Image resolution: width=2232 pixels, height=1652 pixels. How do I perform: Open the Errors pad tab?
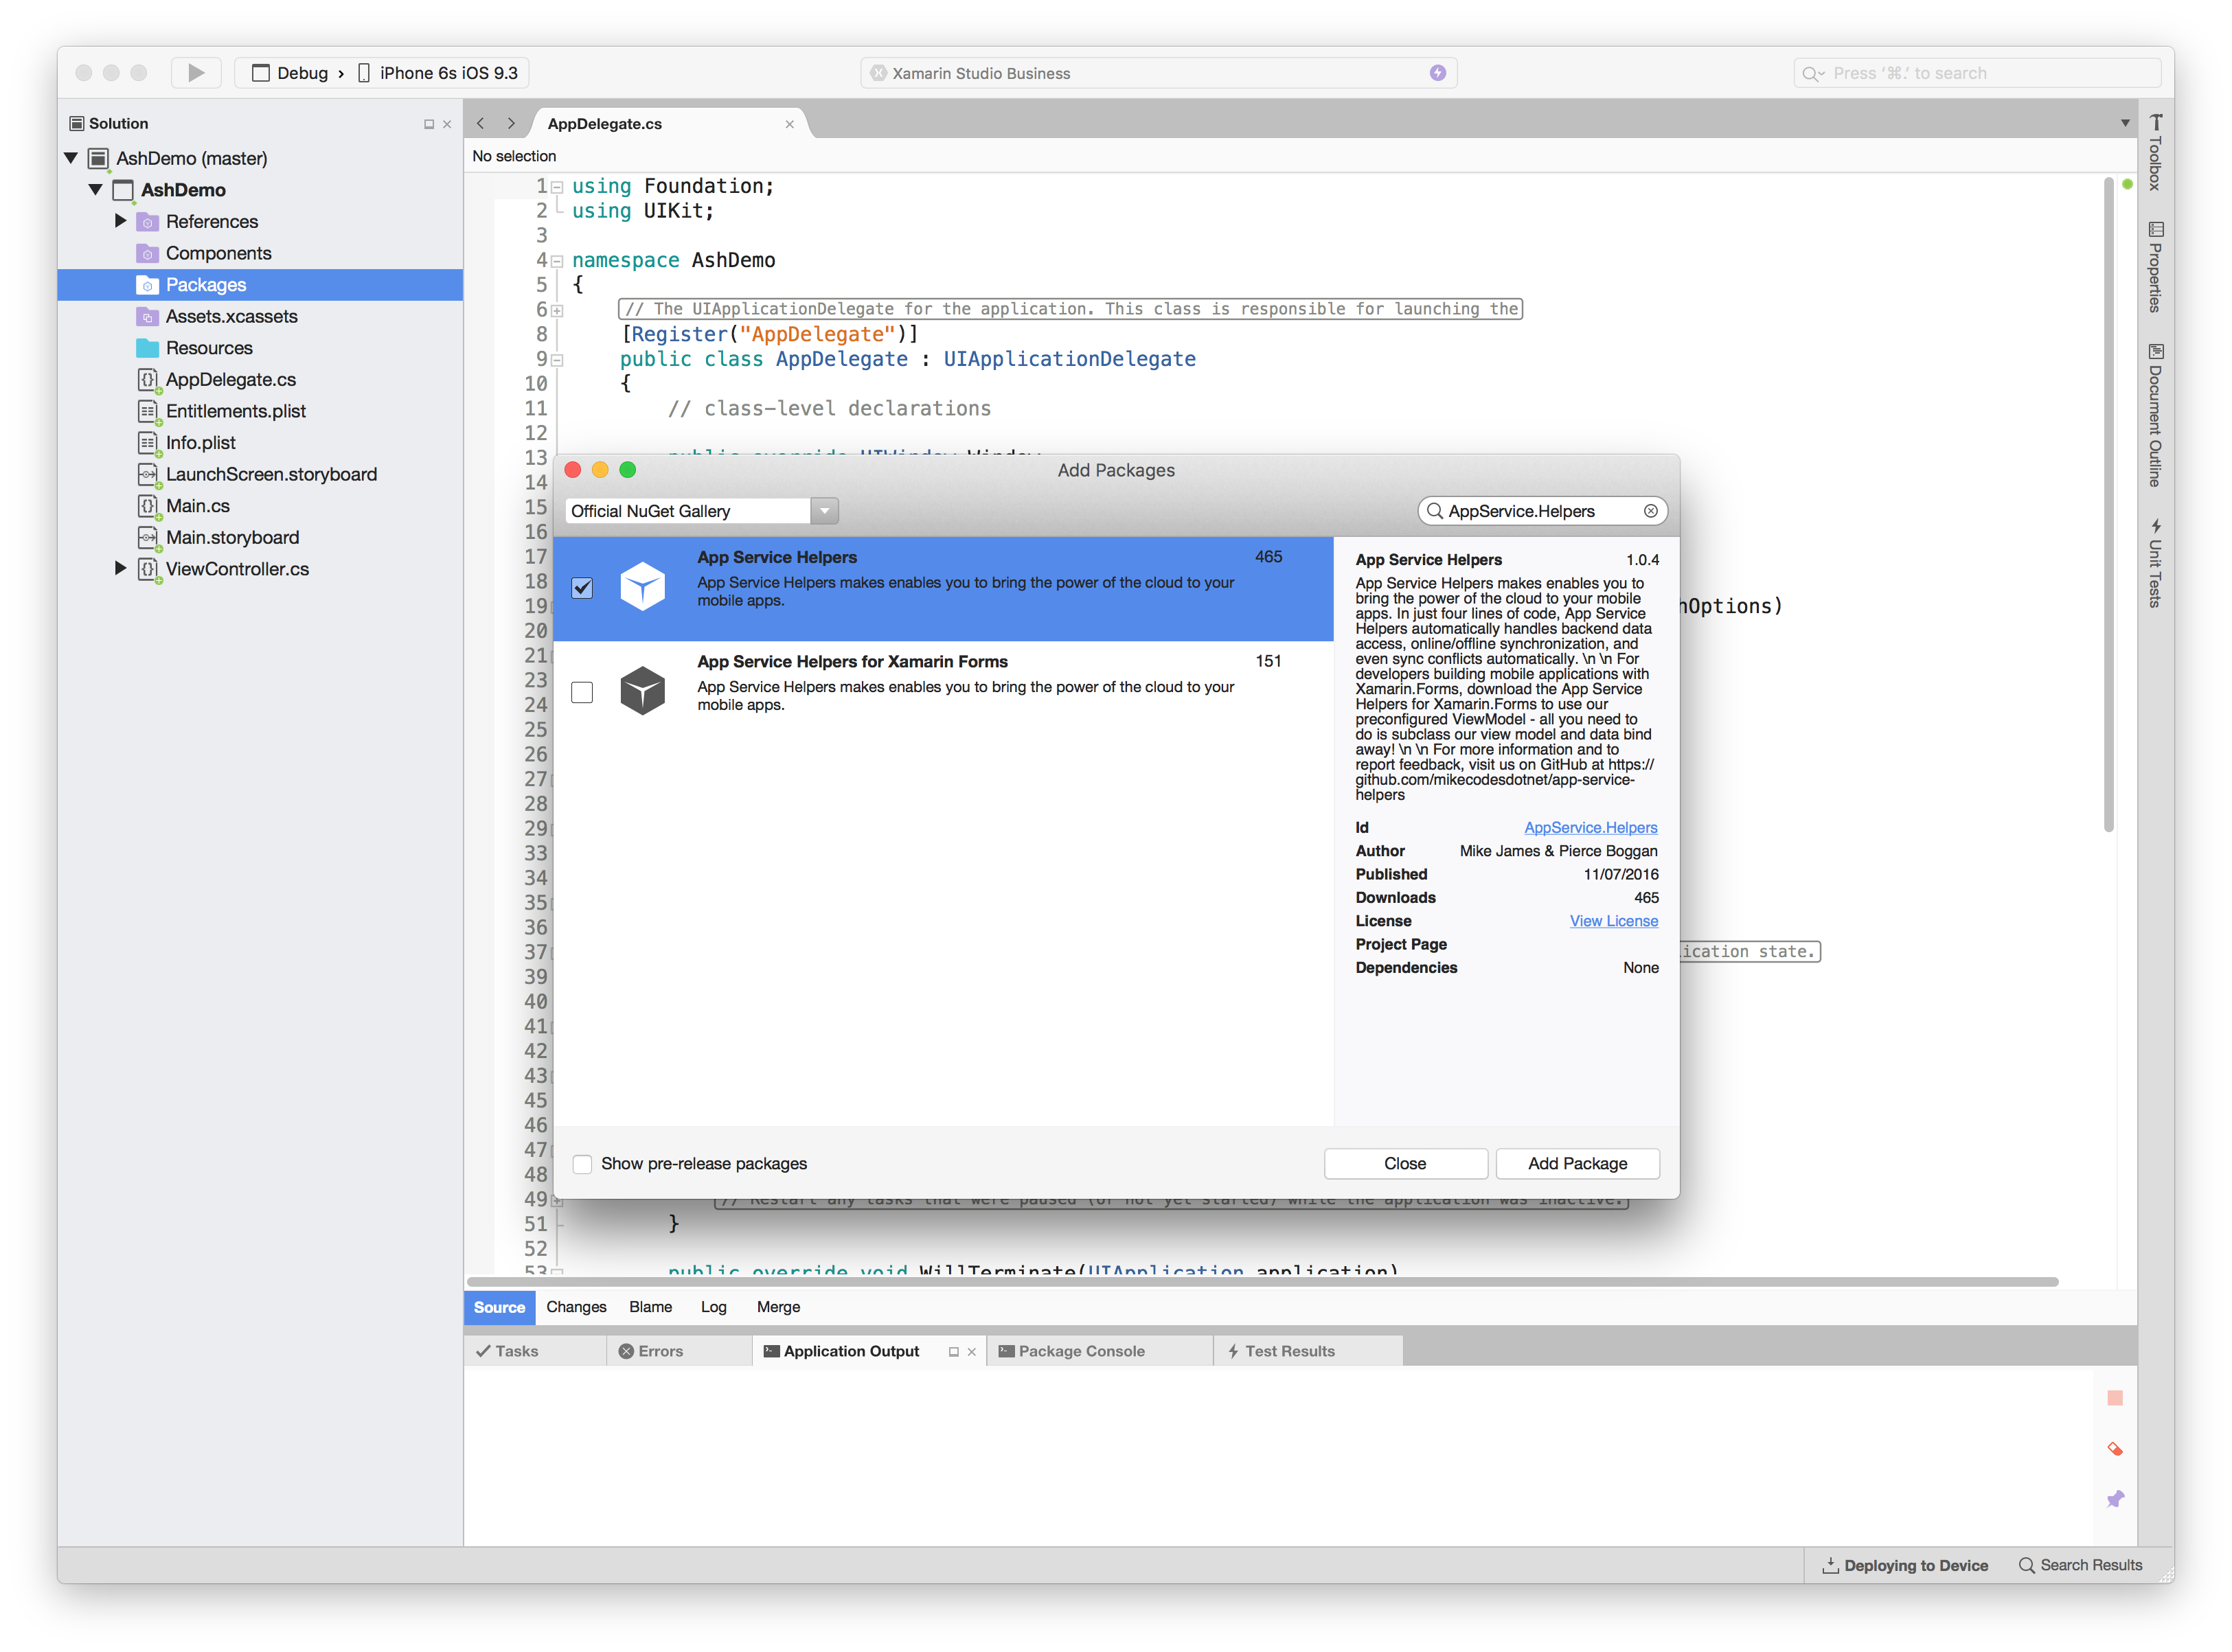coord(678,1351)
